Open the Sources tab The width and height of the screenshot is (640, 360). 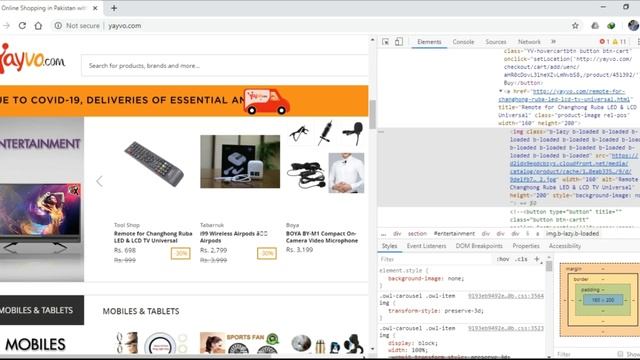coord(496,42)
